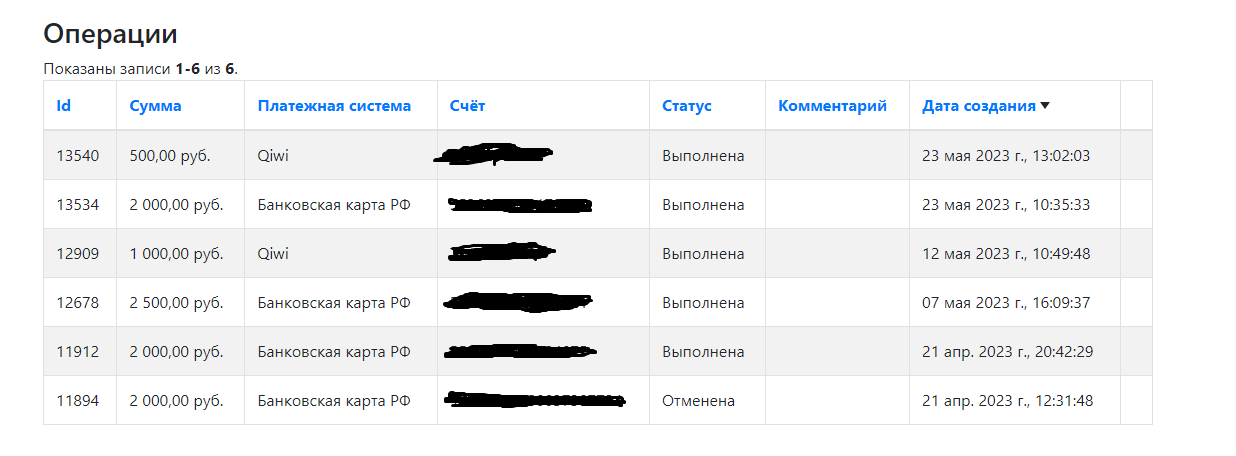Click the sort arrow beside Дата создания
The image size is (1236, 456).
[x=1045, y=106]
